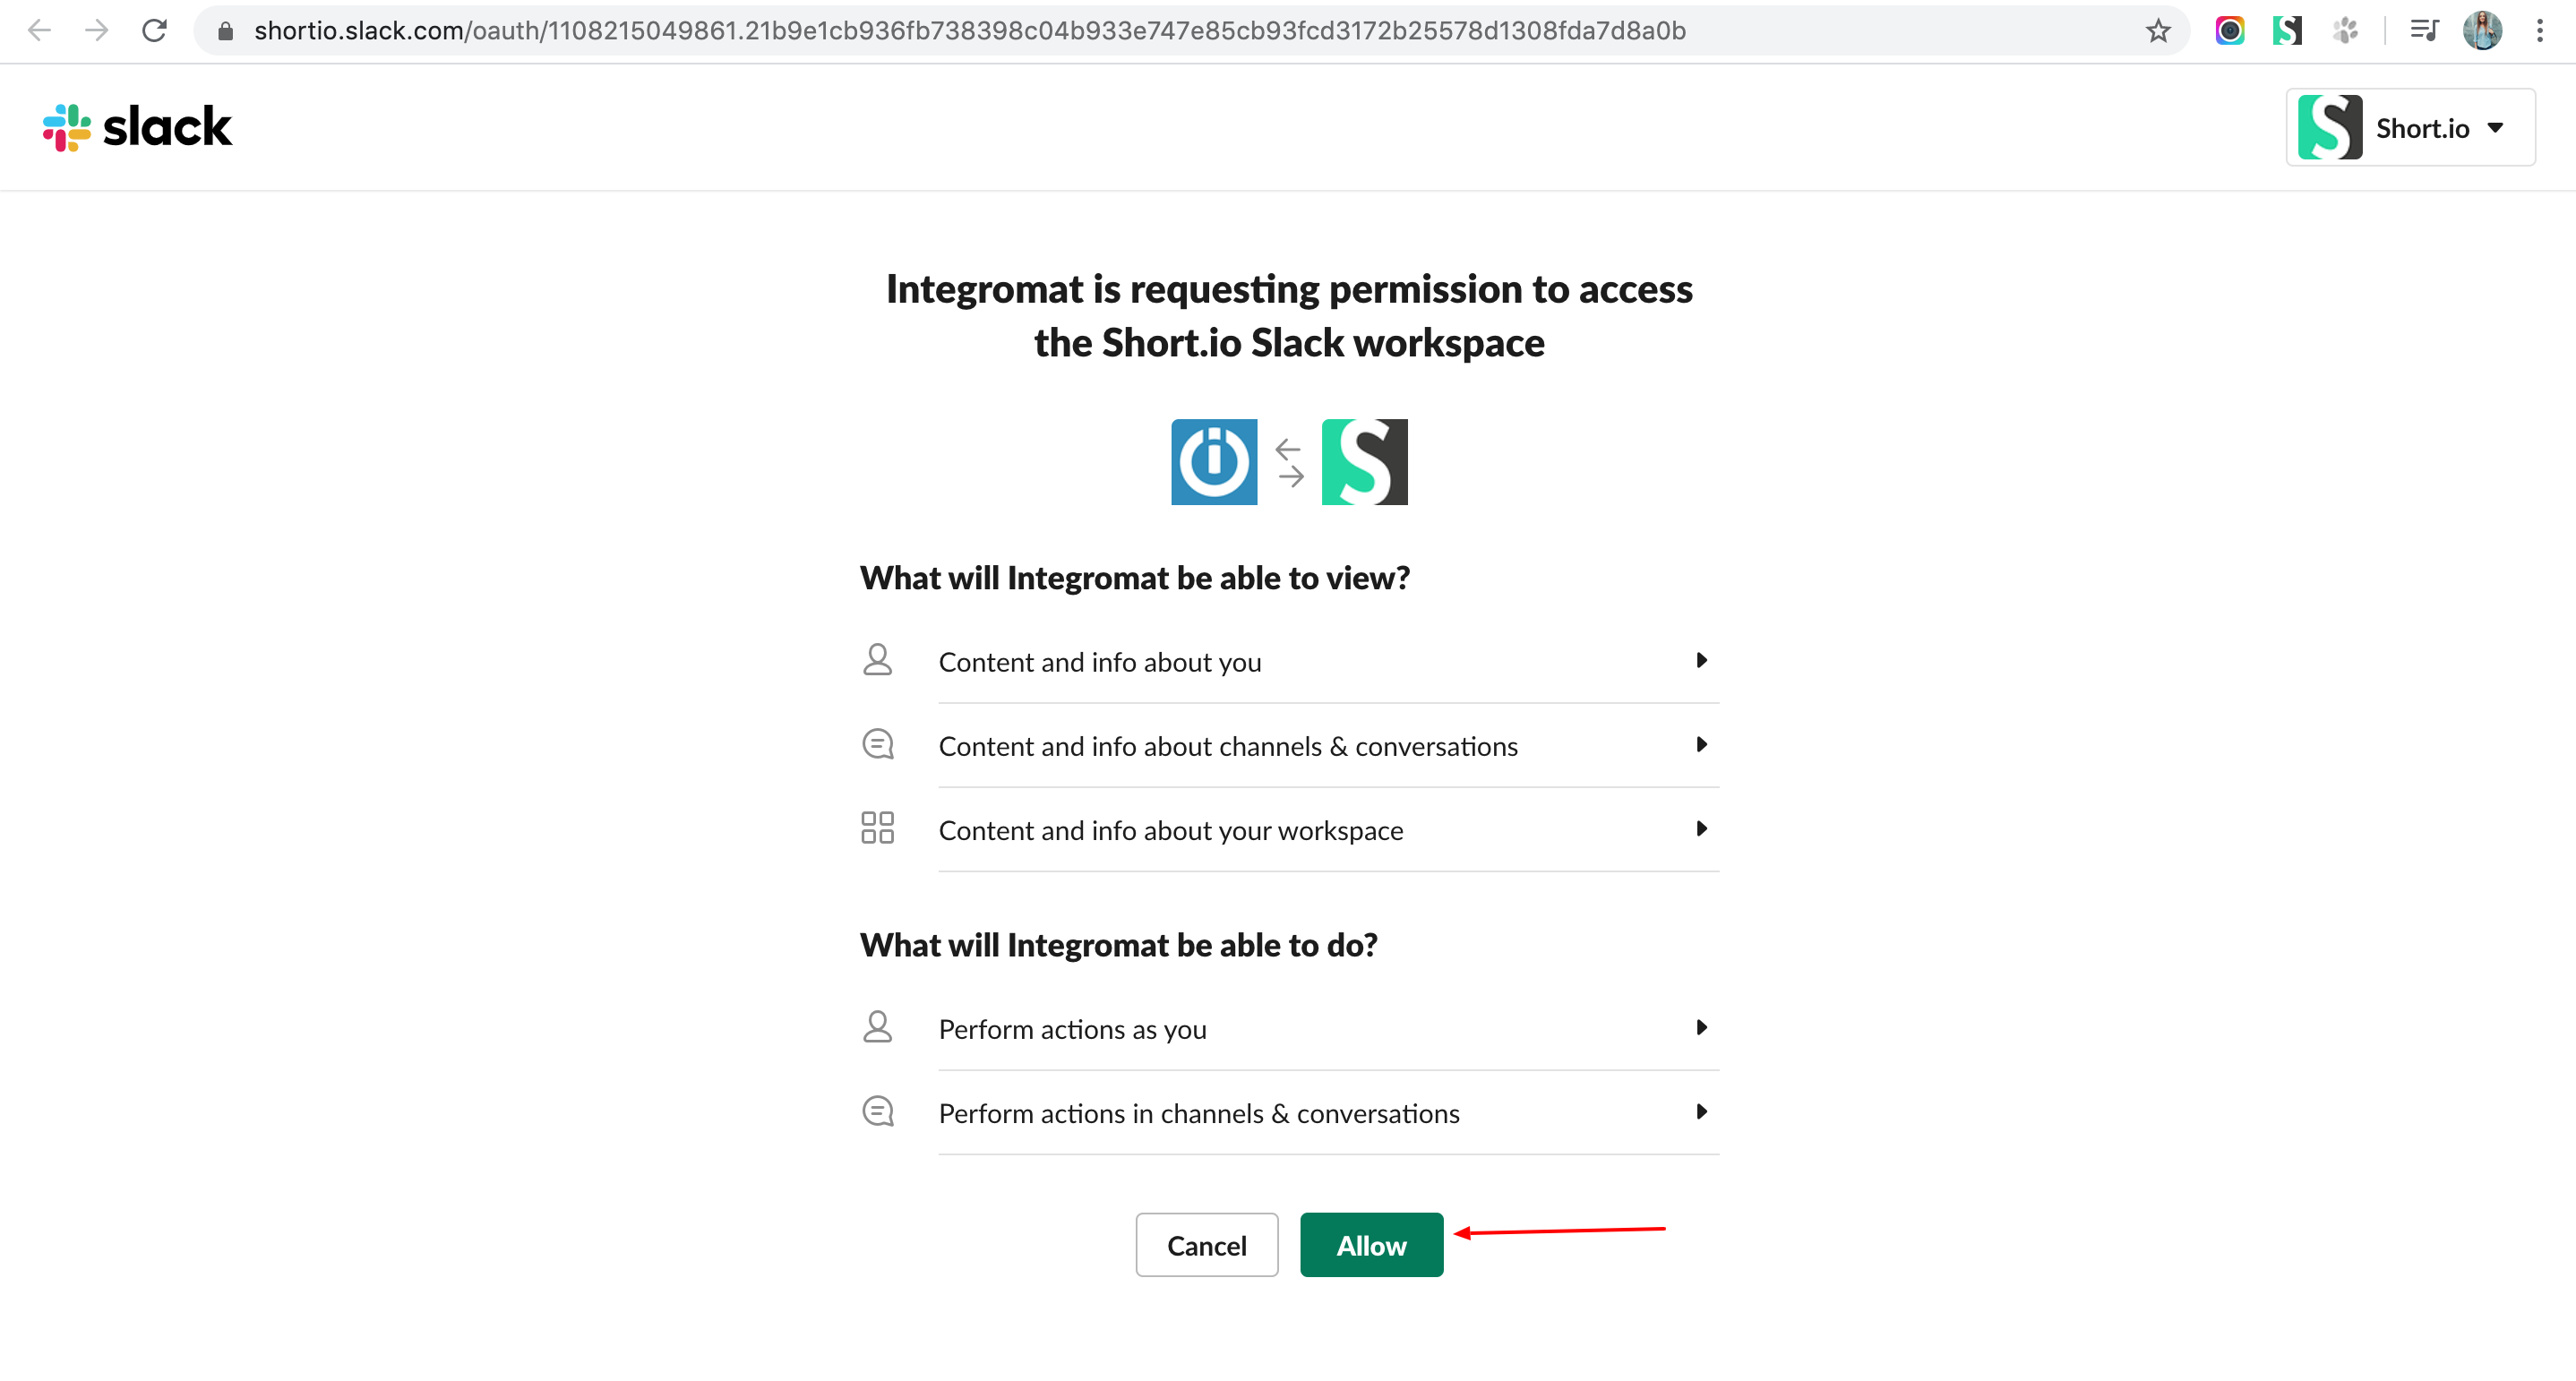Click the Short.io workspace logo icon
This screenshot has height=1381, width=2576.
coord(1364,462)
